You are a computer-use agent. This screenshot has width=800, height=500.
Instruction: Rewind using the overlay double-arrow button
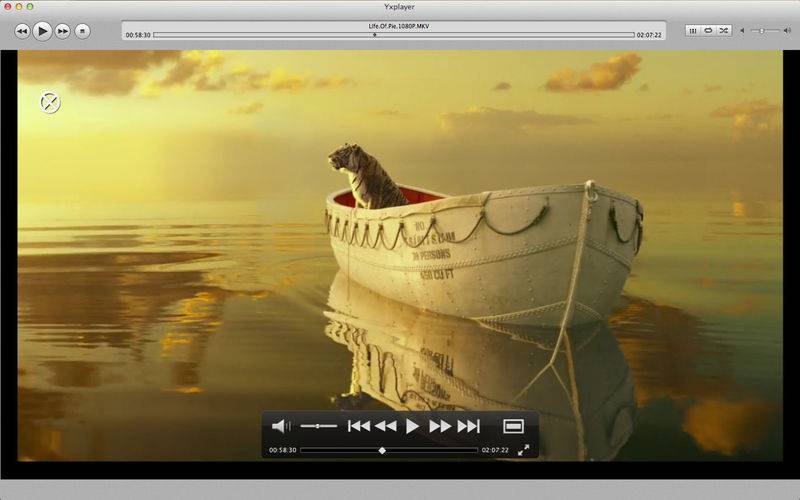click(386, 426)
